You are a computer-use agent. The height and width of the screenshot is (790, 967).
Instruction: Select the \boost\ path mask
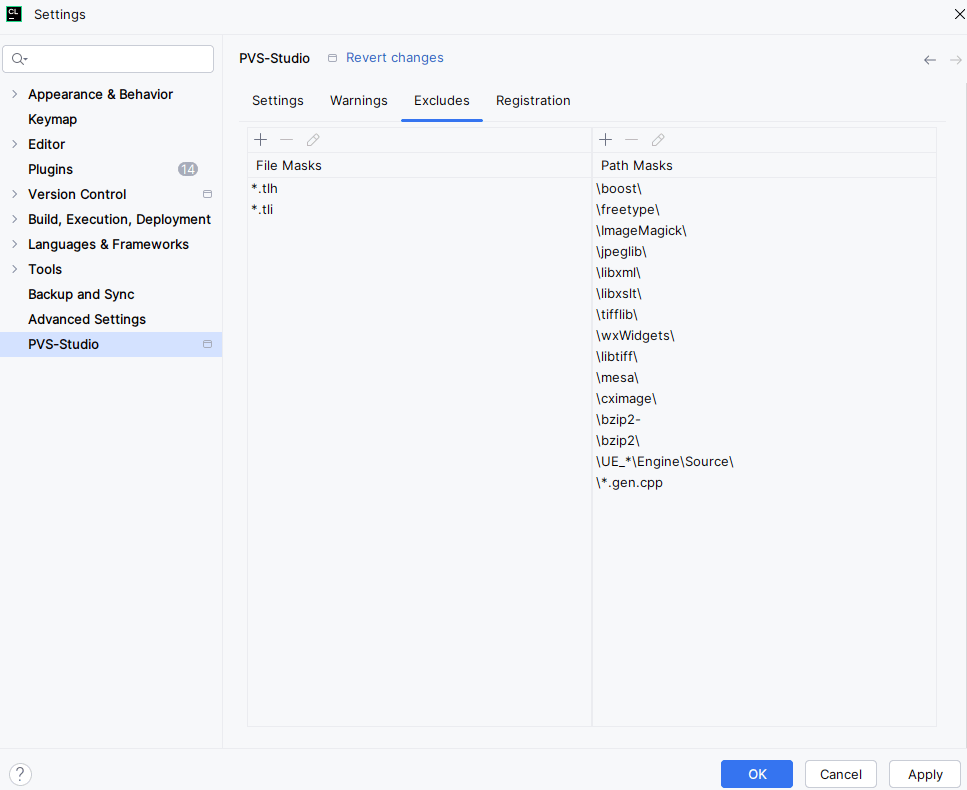pyautogui.click(x=618, y=188)
